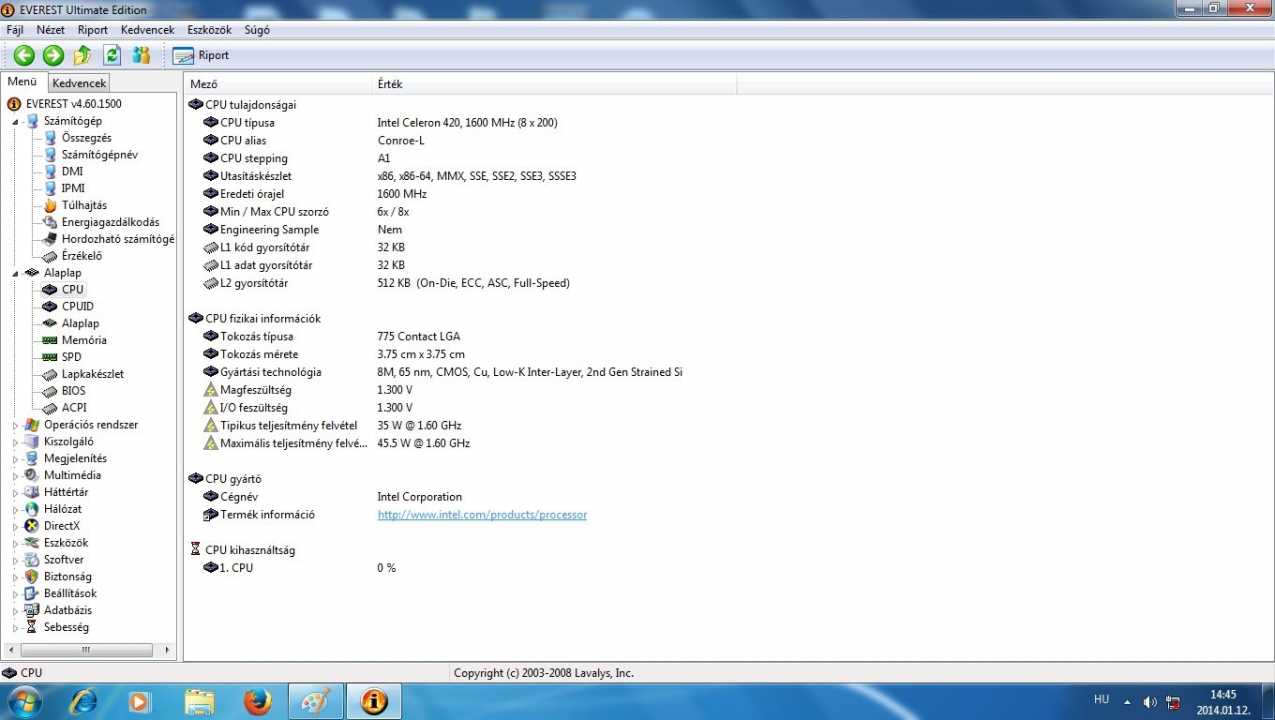This screenshot has width=1275, height=720.
Task: Open the Súgó menu
Action: pyautogui.click(x=257, y=30)
